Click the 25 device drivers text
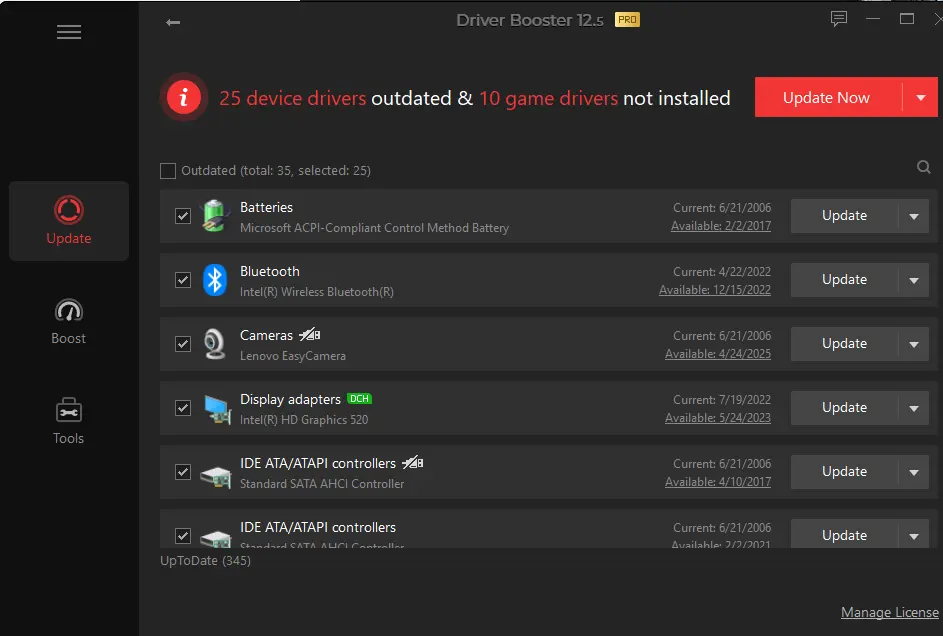Image resolution: width=943 pixels, height=636 pixels. 292,98
